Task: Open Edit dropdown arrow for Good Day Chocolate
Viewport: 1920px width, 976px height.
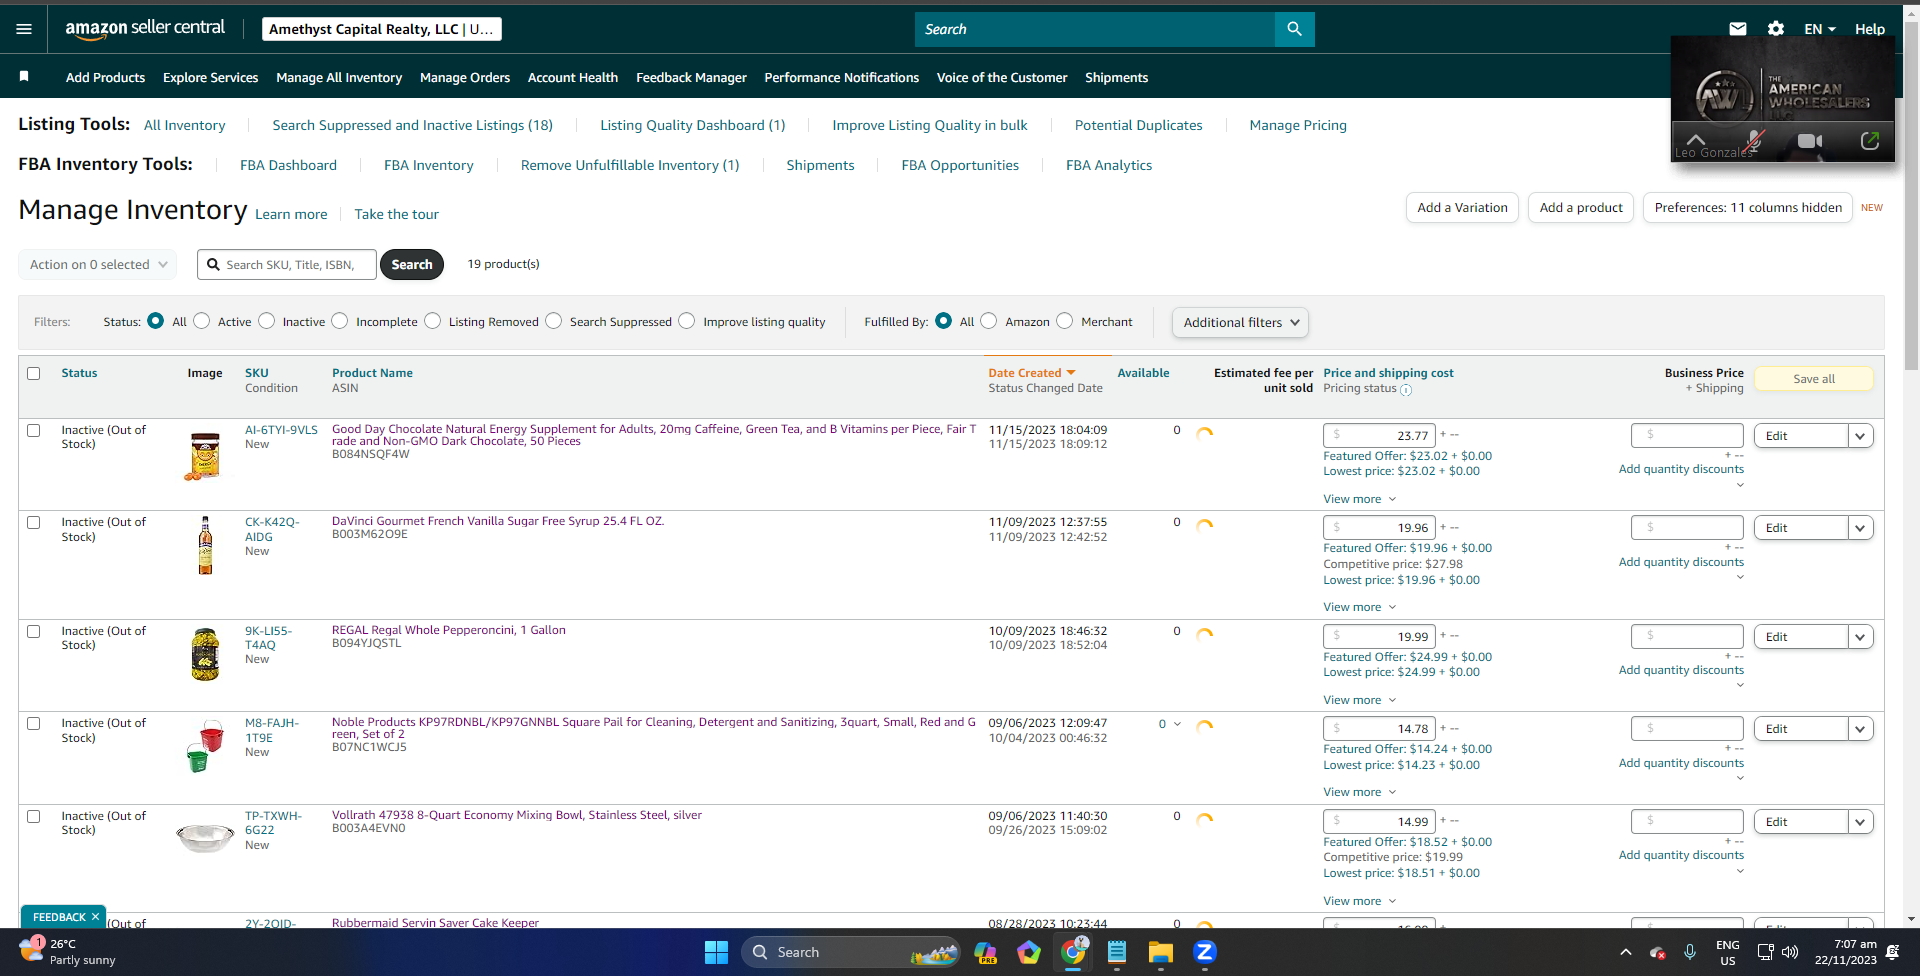Action: pos(1860,436)
